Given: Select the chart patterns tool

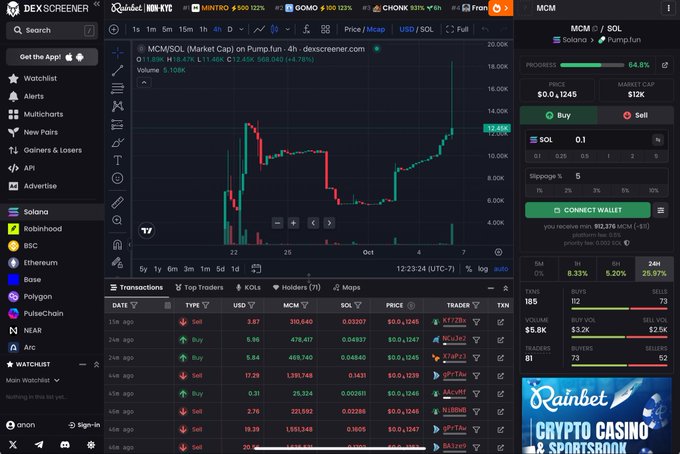Looking at the screenshot, I should click(x=118, y=106).
